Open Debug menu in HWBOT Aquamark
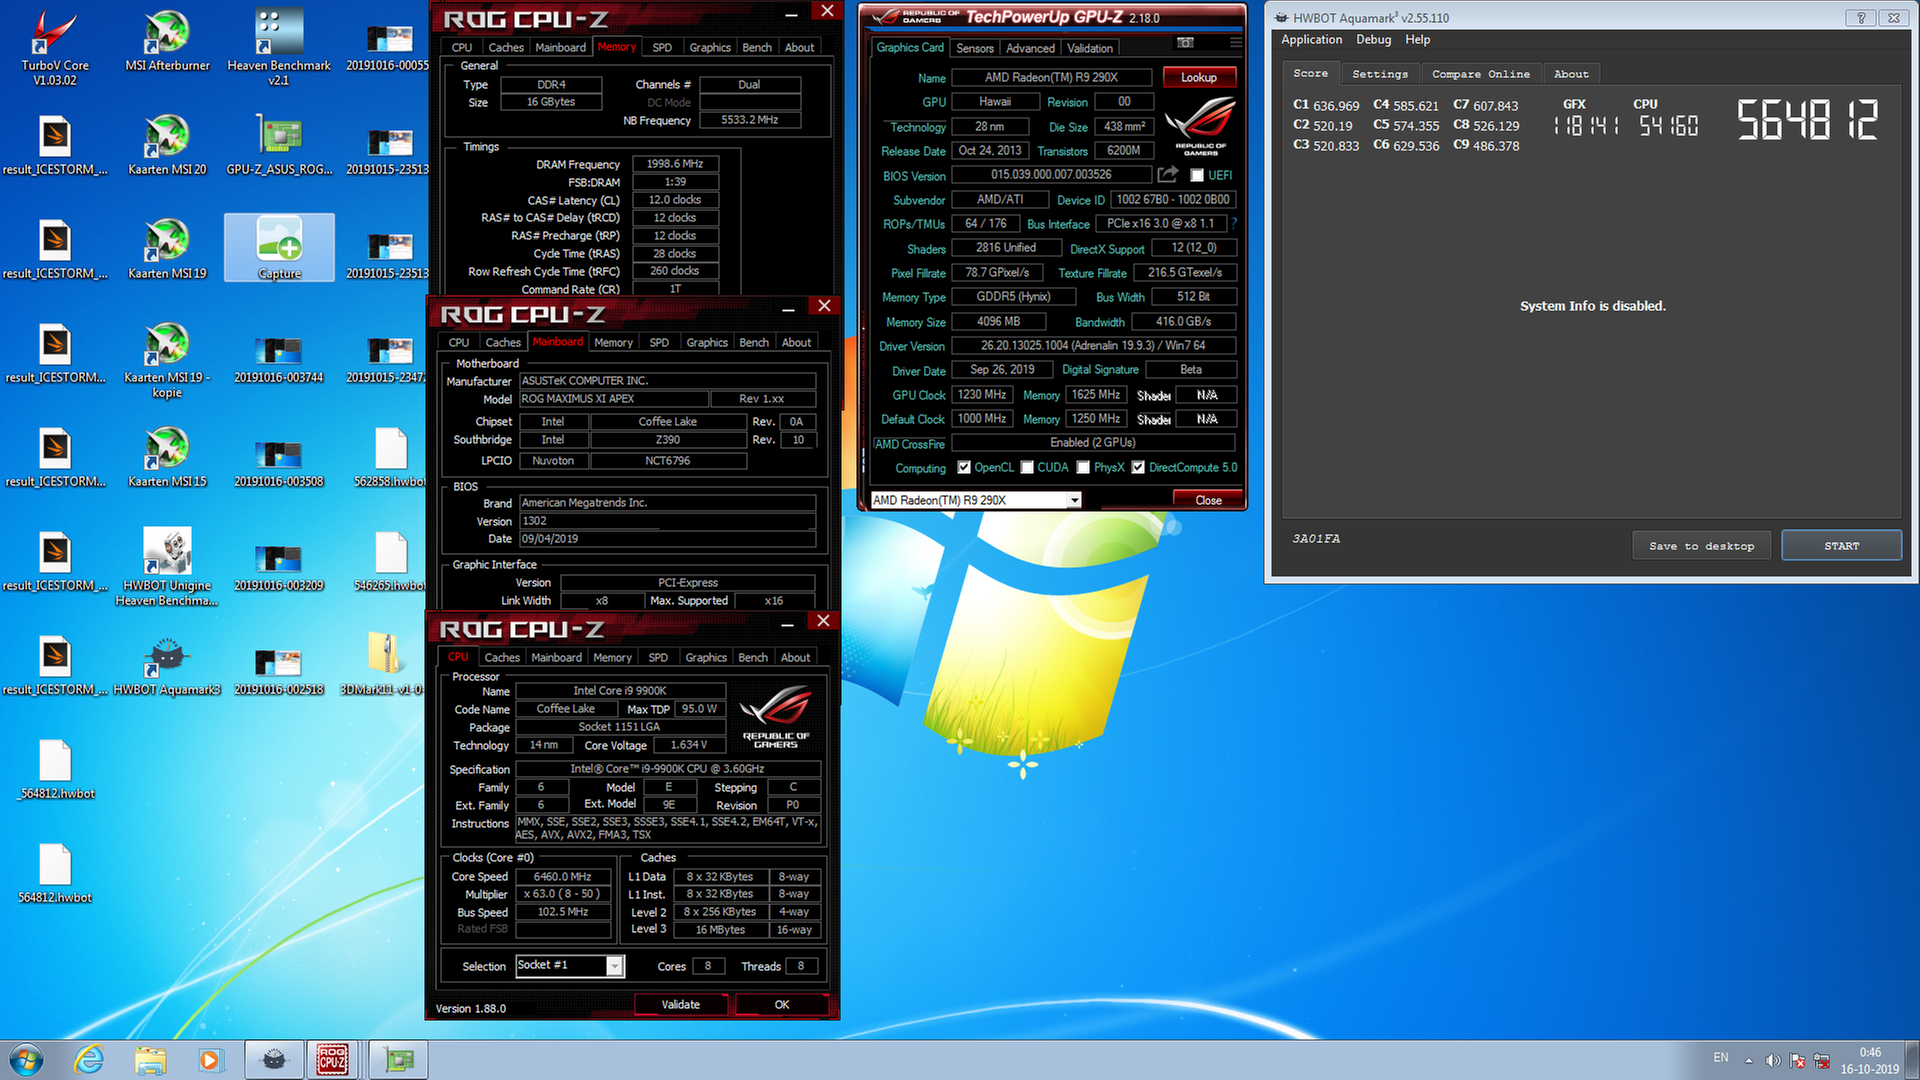The height and width of the screenshot is (1080, 1920). click(x=1373, y=40)
